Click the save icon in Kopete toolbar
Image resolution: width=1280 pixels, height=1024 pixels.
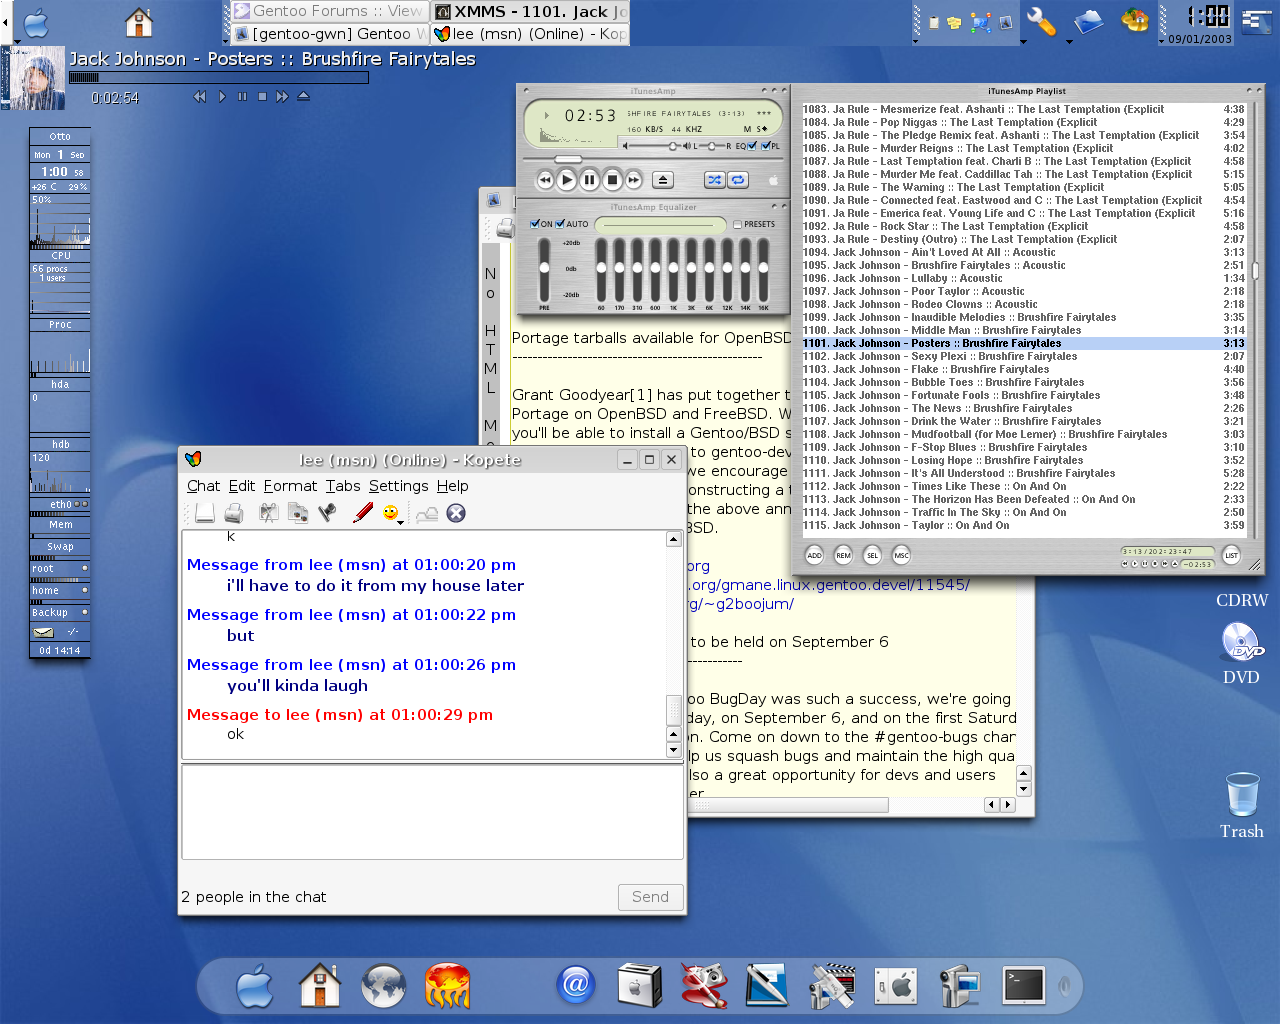204,513
